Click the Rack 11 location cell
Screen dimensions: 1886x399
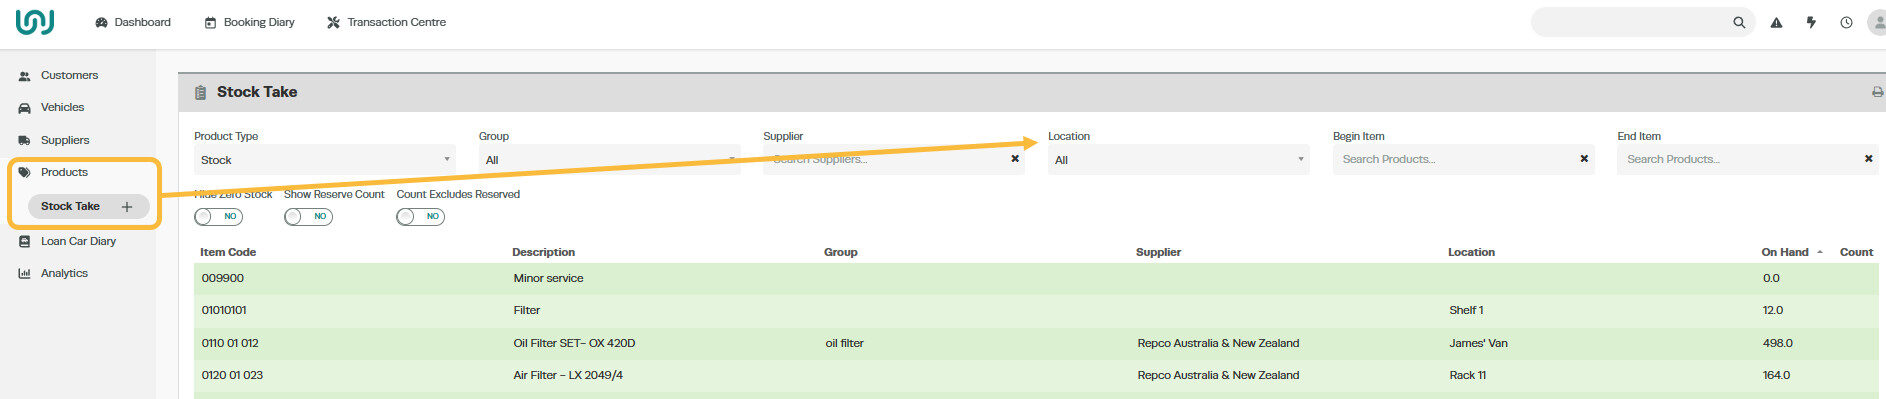(1468, 375)
